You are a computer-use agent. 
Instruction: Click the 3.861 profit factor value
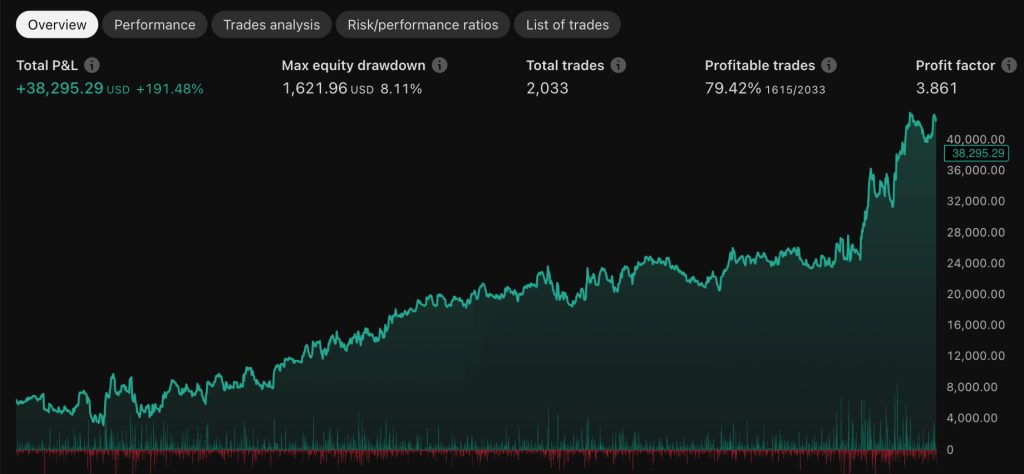(x=936, y=88)
